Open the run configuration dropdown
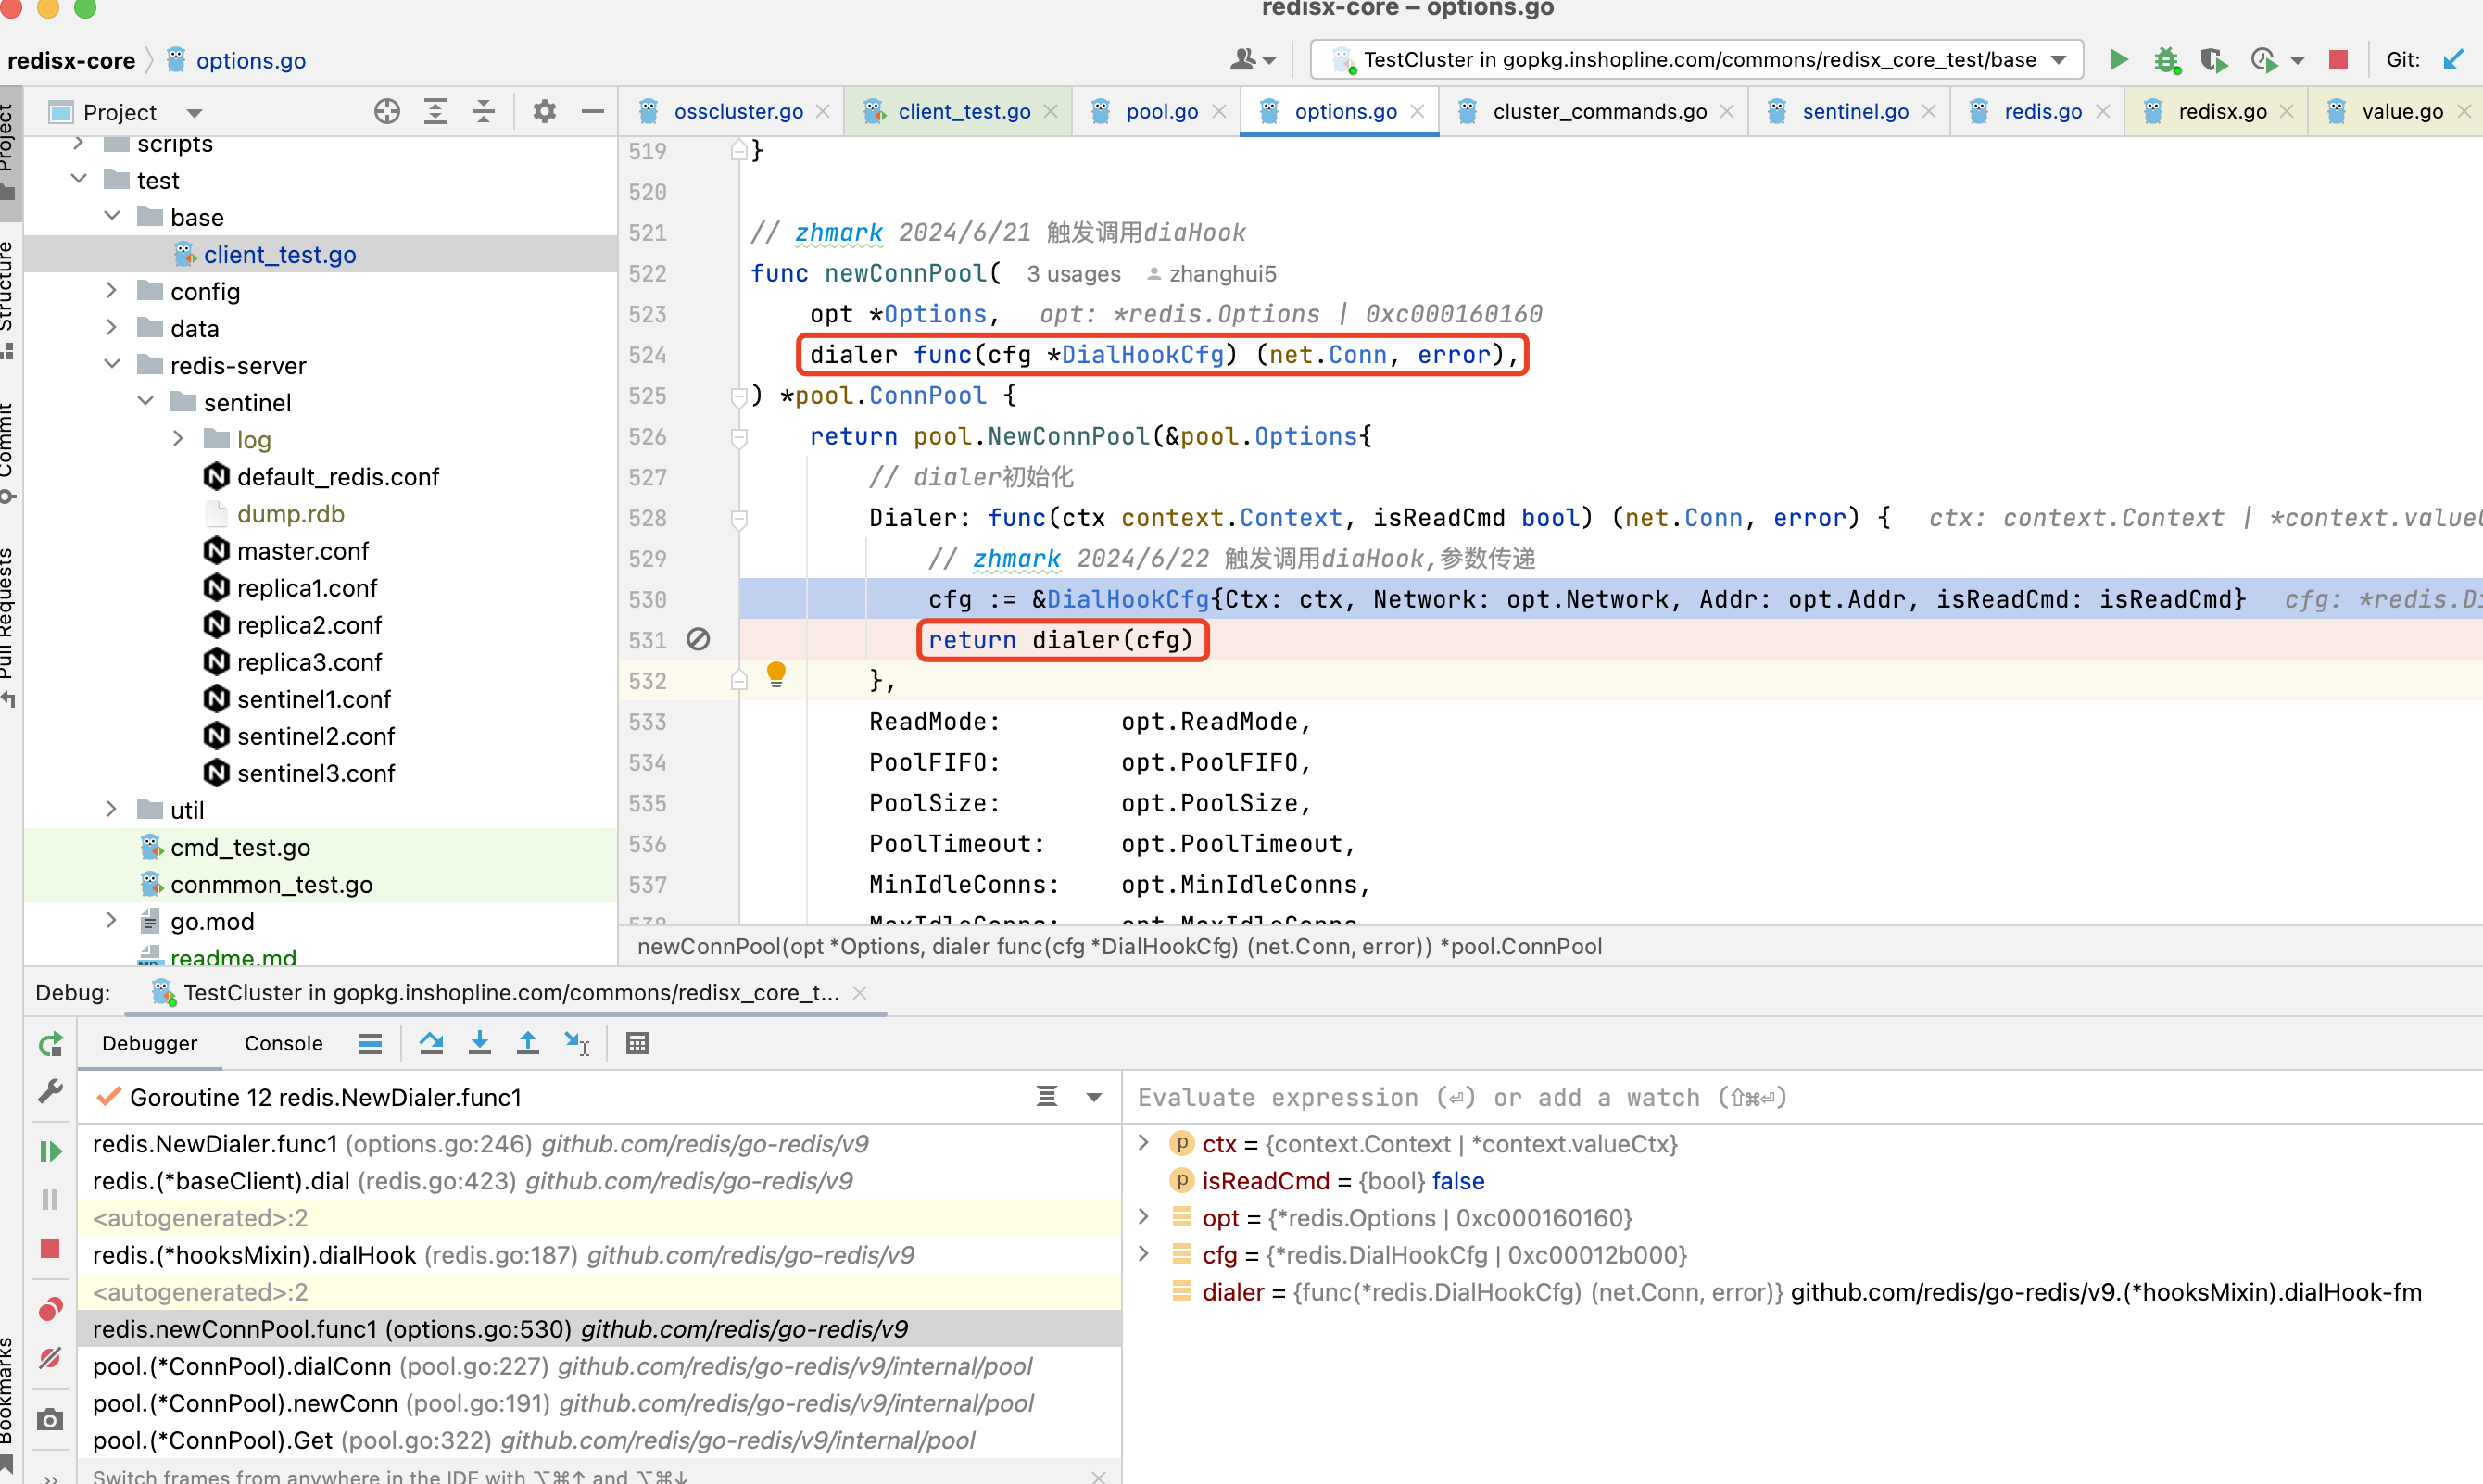The image size is (2483, 1484). pyautogui.click(x=1696, y=60)
